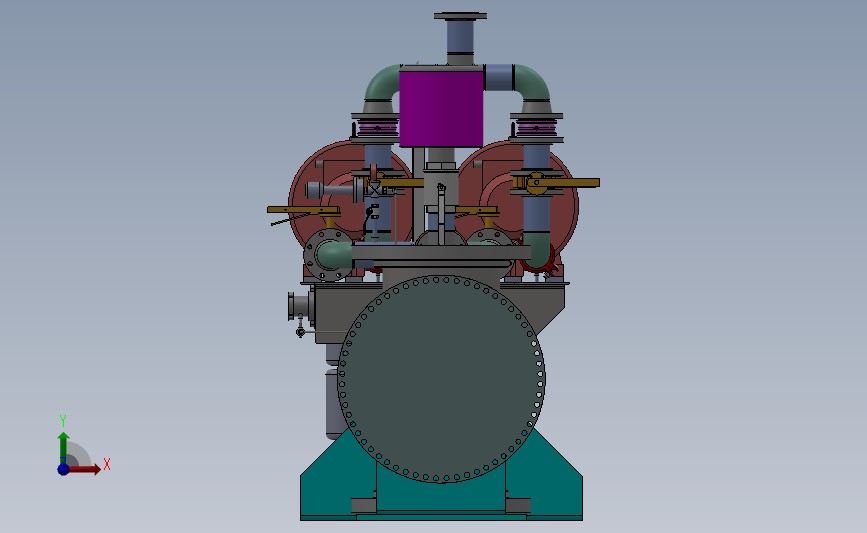
Task: Select the far-left brass valve handle
Action: tap(303, 210)
